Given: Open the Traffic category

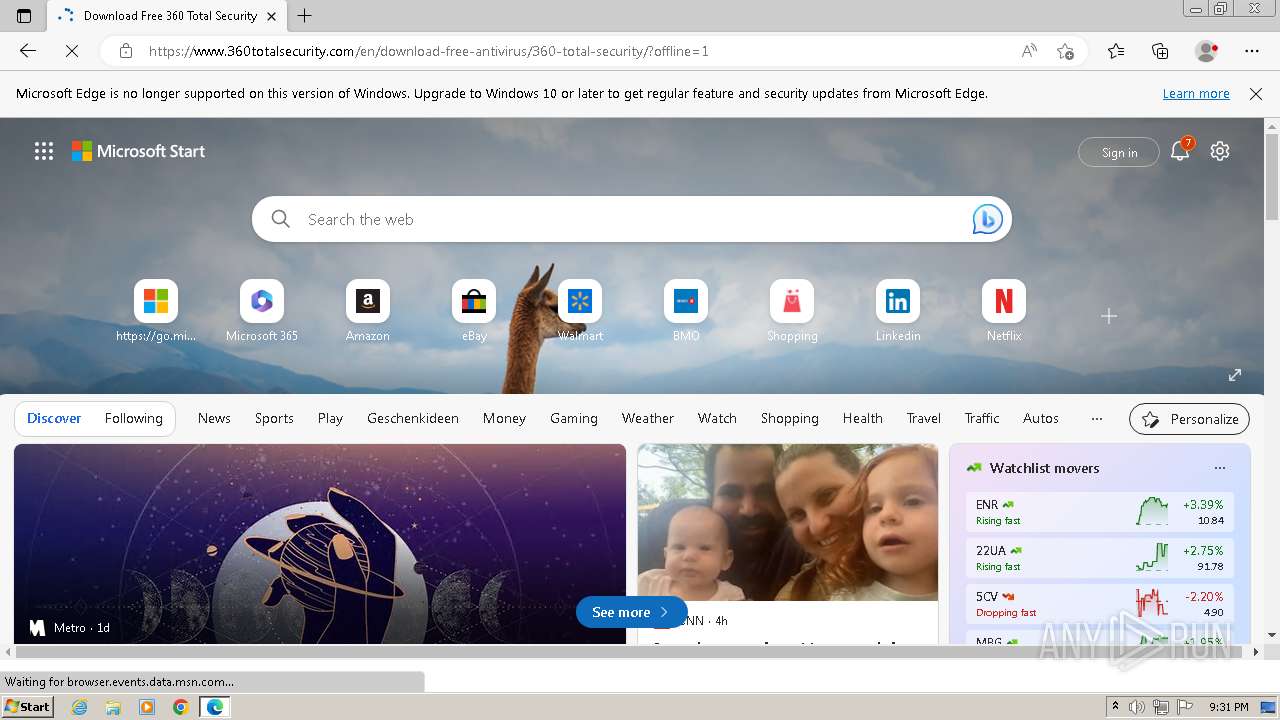Looking at the screenshot, I should [982, 418].
